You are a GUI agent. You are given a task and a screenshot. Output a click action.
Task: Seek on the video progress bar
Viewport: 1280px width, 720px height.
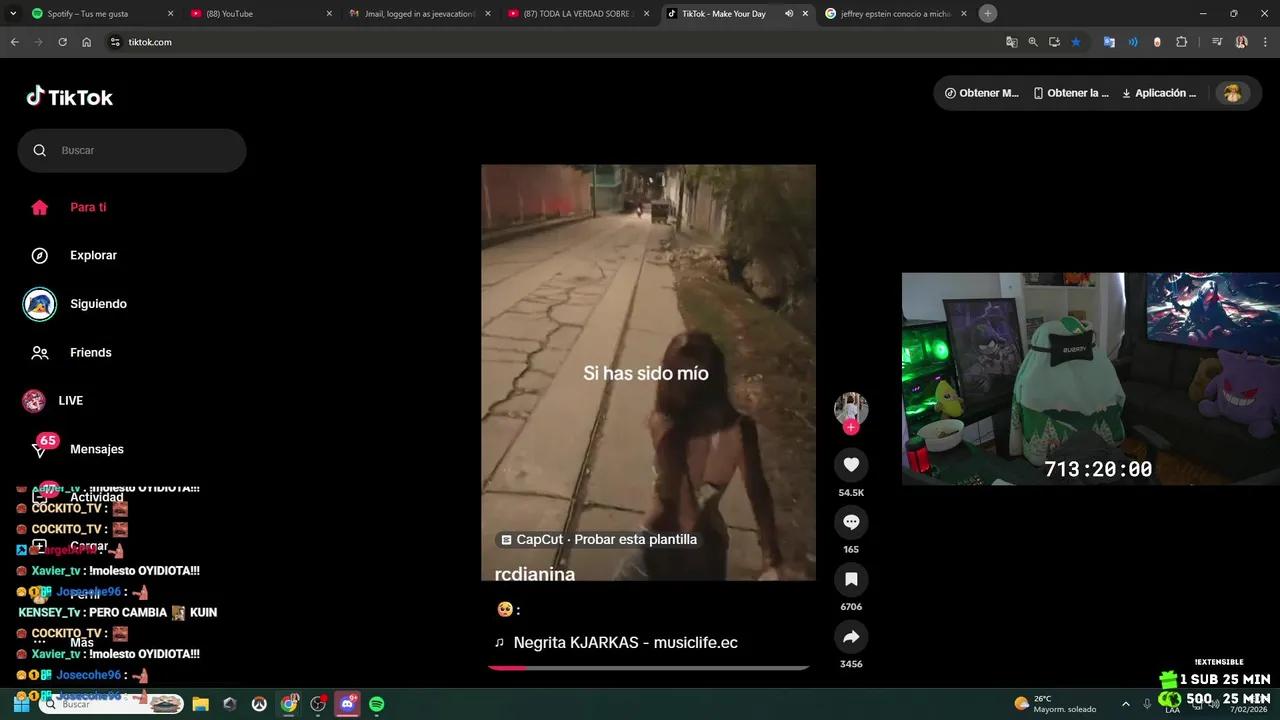[x=648, y=668]
